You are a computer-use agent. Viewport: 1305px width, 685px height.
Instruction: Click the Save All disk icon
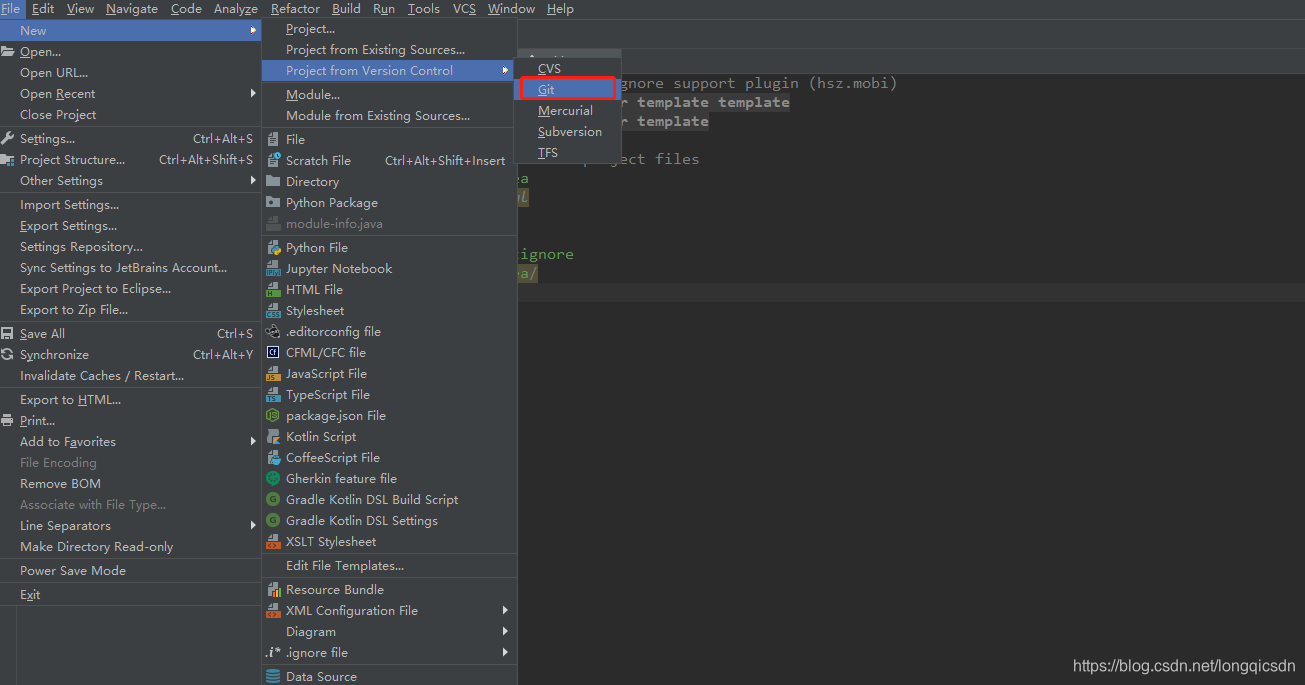click(x=8, y=334)
